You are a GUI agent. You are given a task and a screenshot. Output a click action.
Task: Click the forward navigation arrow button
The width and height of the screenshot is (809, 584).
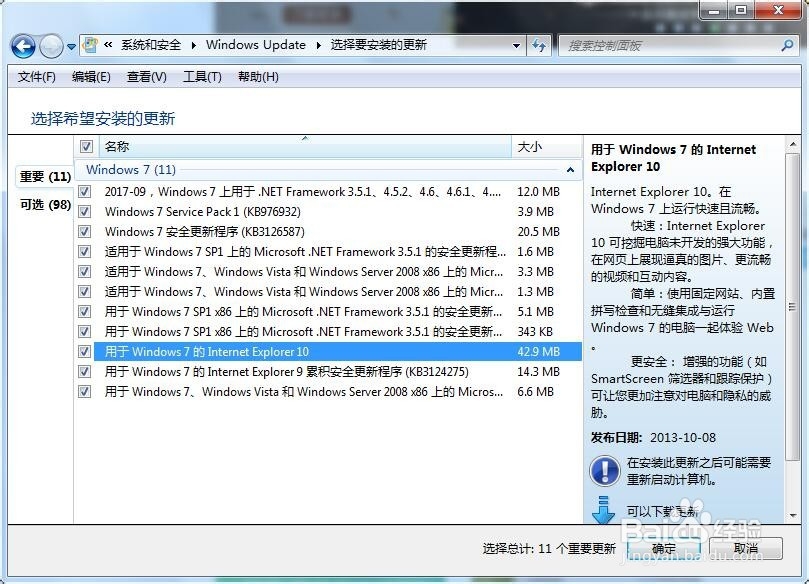coord(52,47)
